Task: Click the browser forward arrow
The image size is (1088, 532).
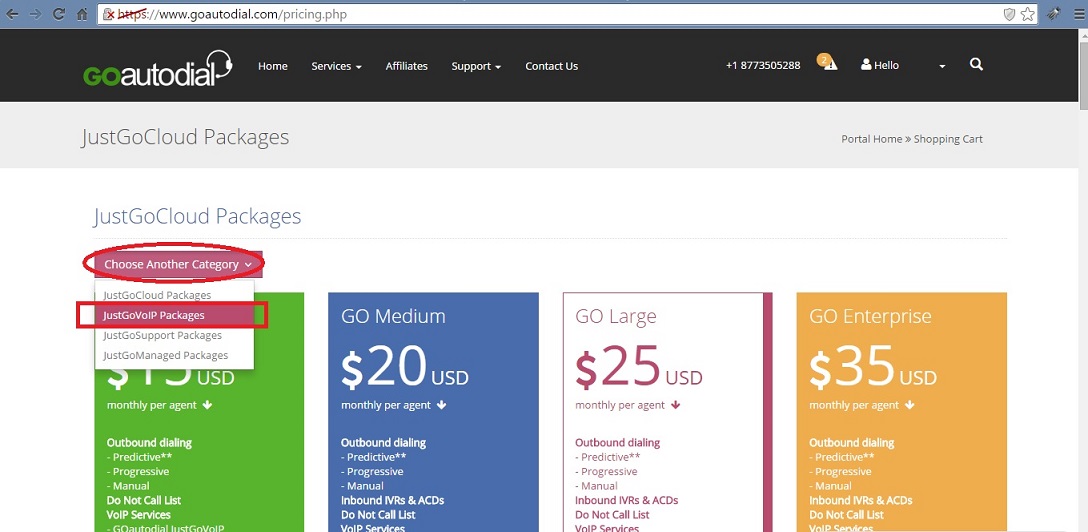Action: (x=35, y=14)
